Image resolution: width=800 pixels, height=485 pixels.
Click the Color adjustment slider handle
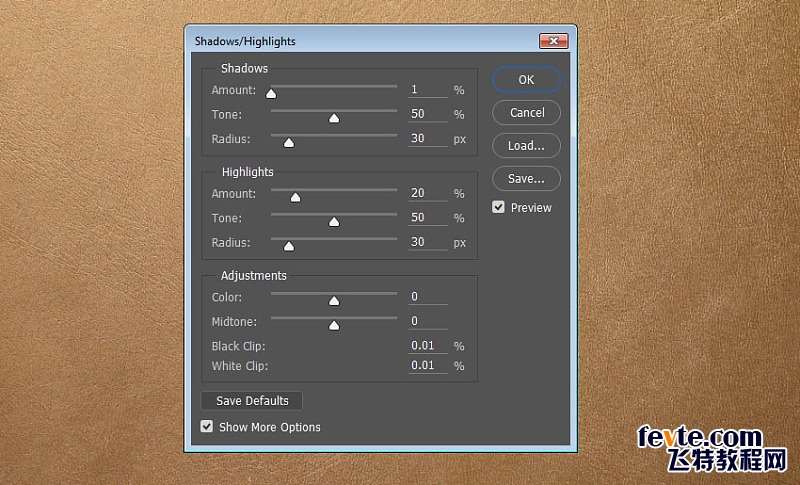tap(334, 300)
